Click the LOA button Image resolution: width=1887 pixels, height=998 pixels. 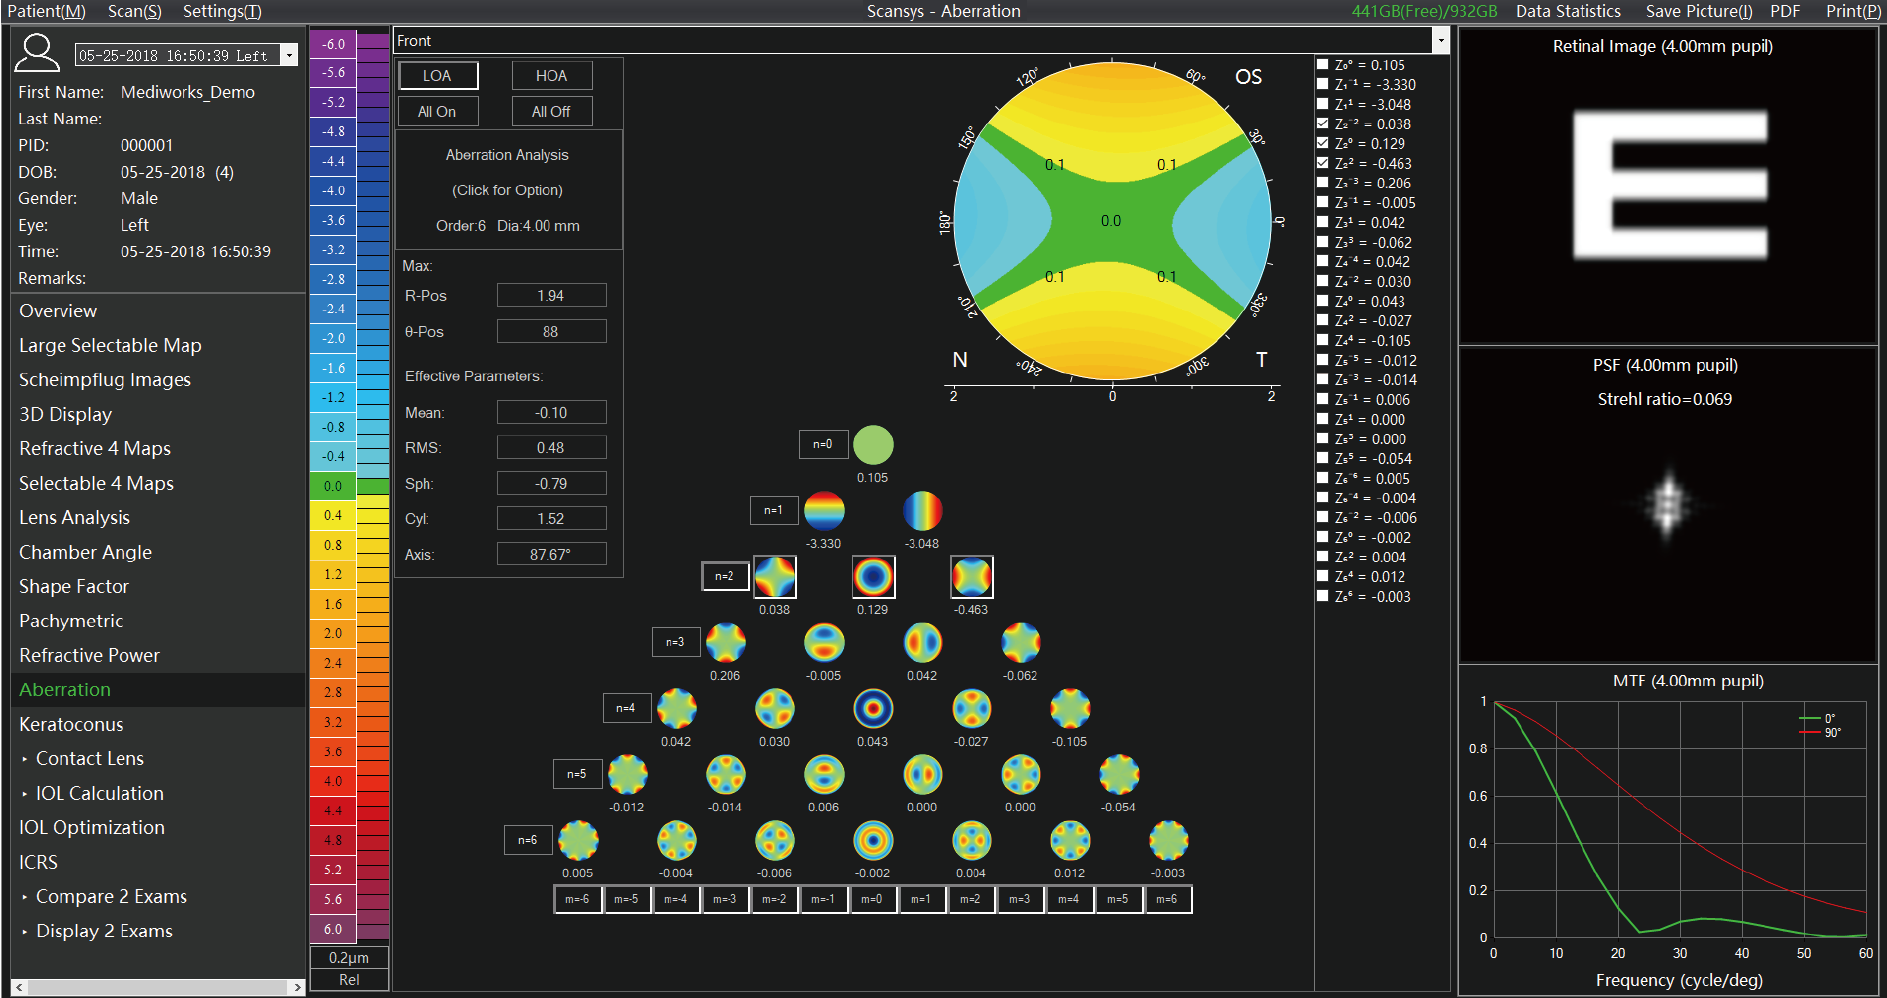click(x=438, y=76)
